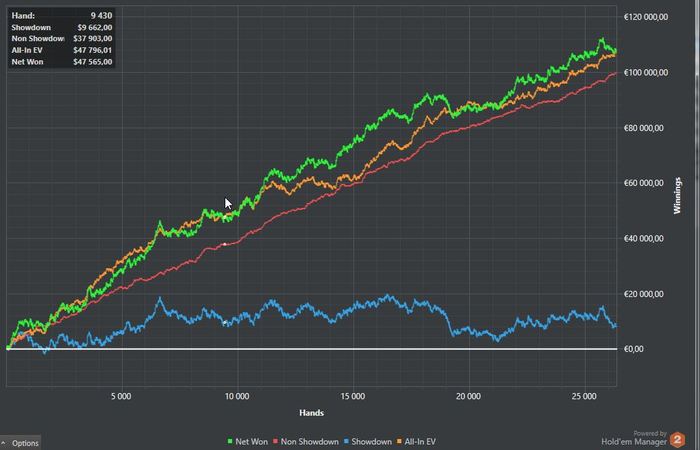This screenshot has width=700, height=450.
Task: Click the white marker on the red line
Action: coord(225,244)
